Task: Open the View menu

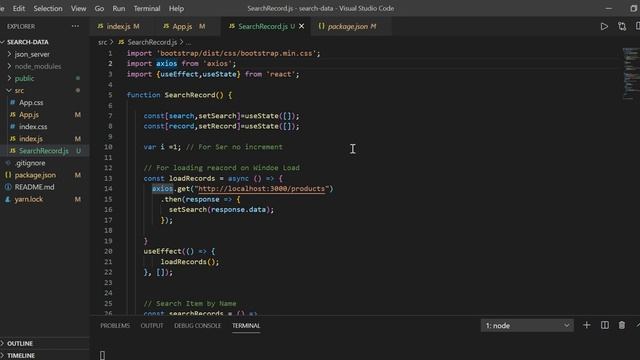Action: click(78, 9)
